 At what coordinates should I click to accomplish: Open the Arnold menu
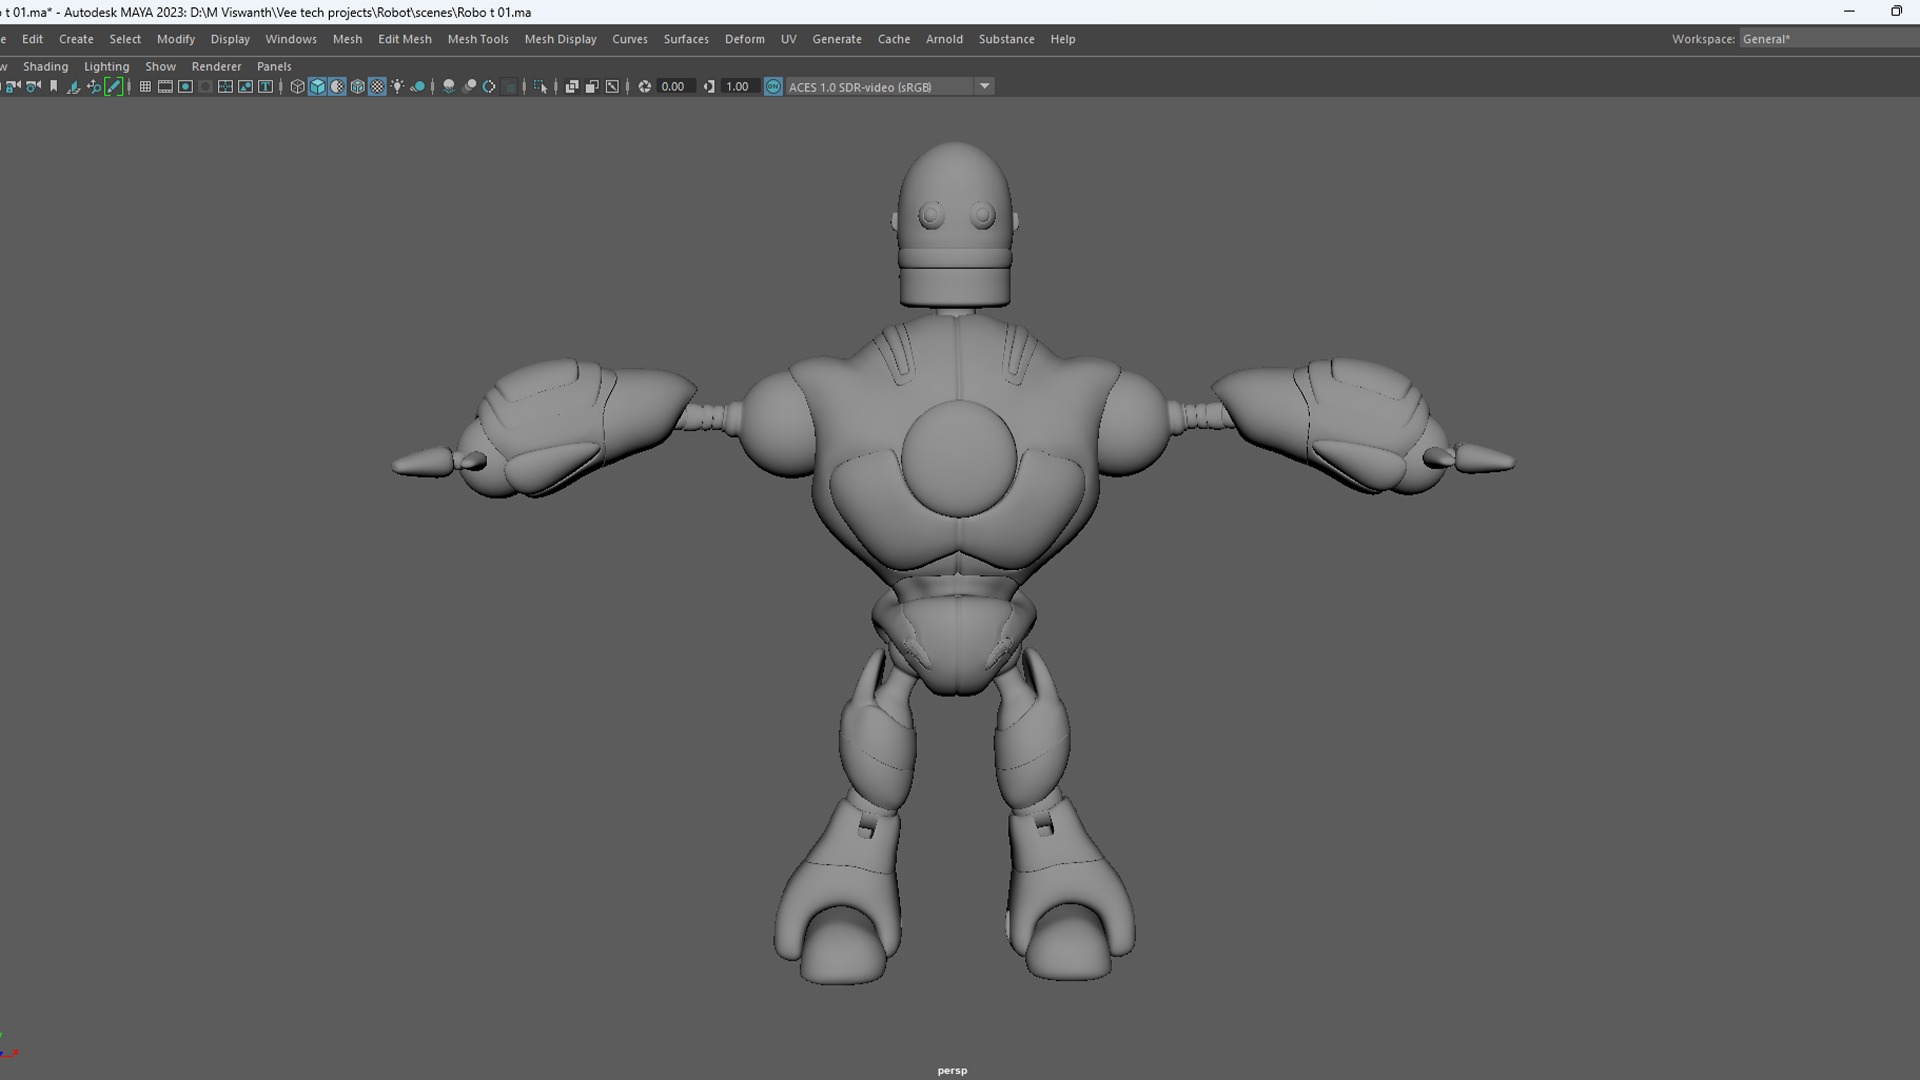tap(944, 39)
